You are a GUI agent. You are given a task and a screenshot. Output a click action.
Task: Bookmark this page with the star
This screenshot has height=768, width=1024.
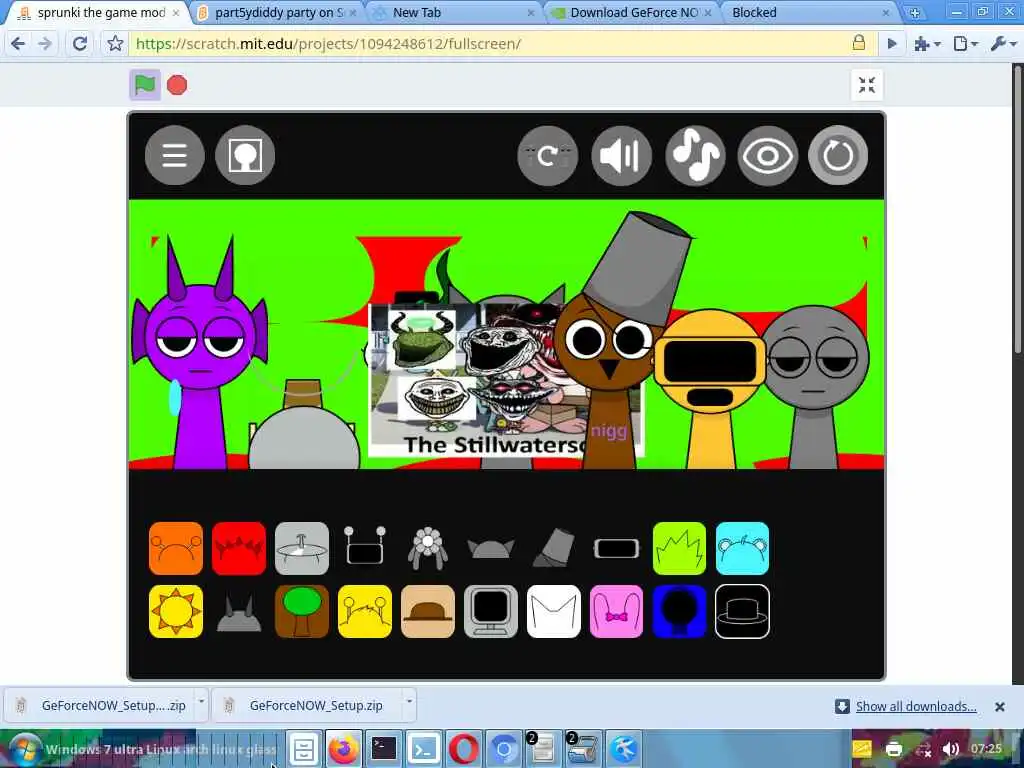(116, 44)
